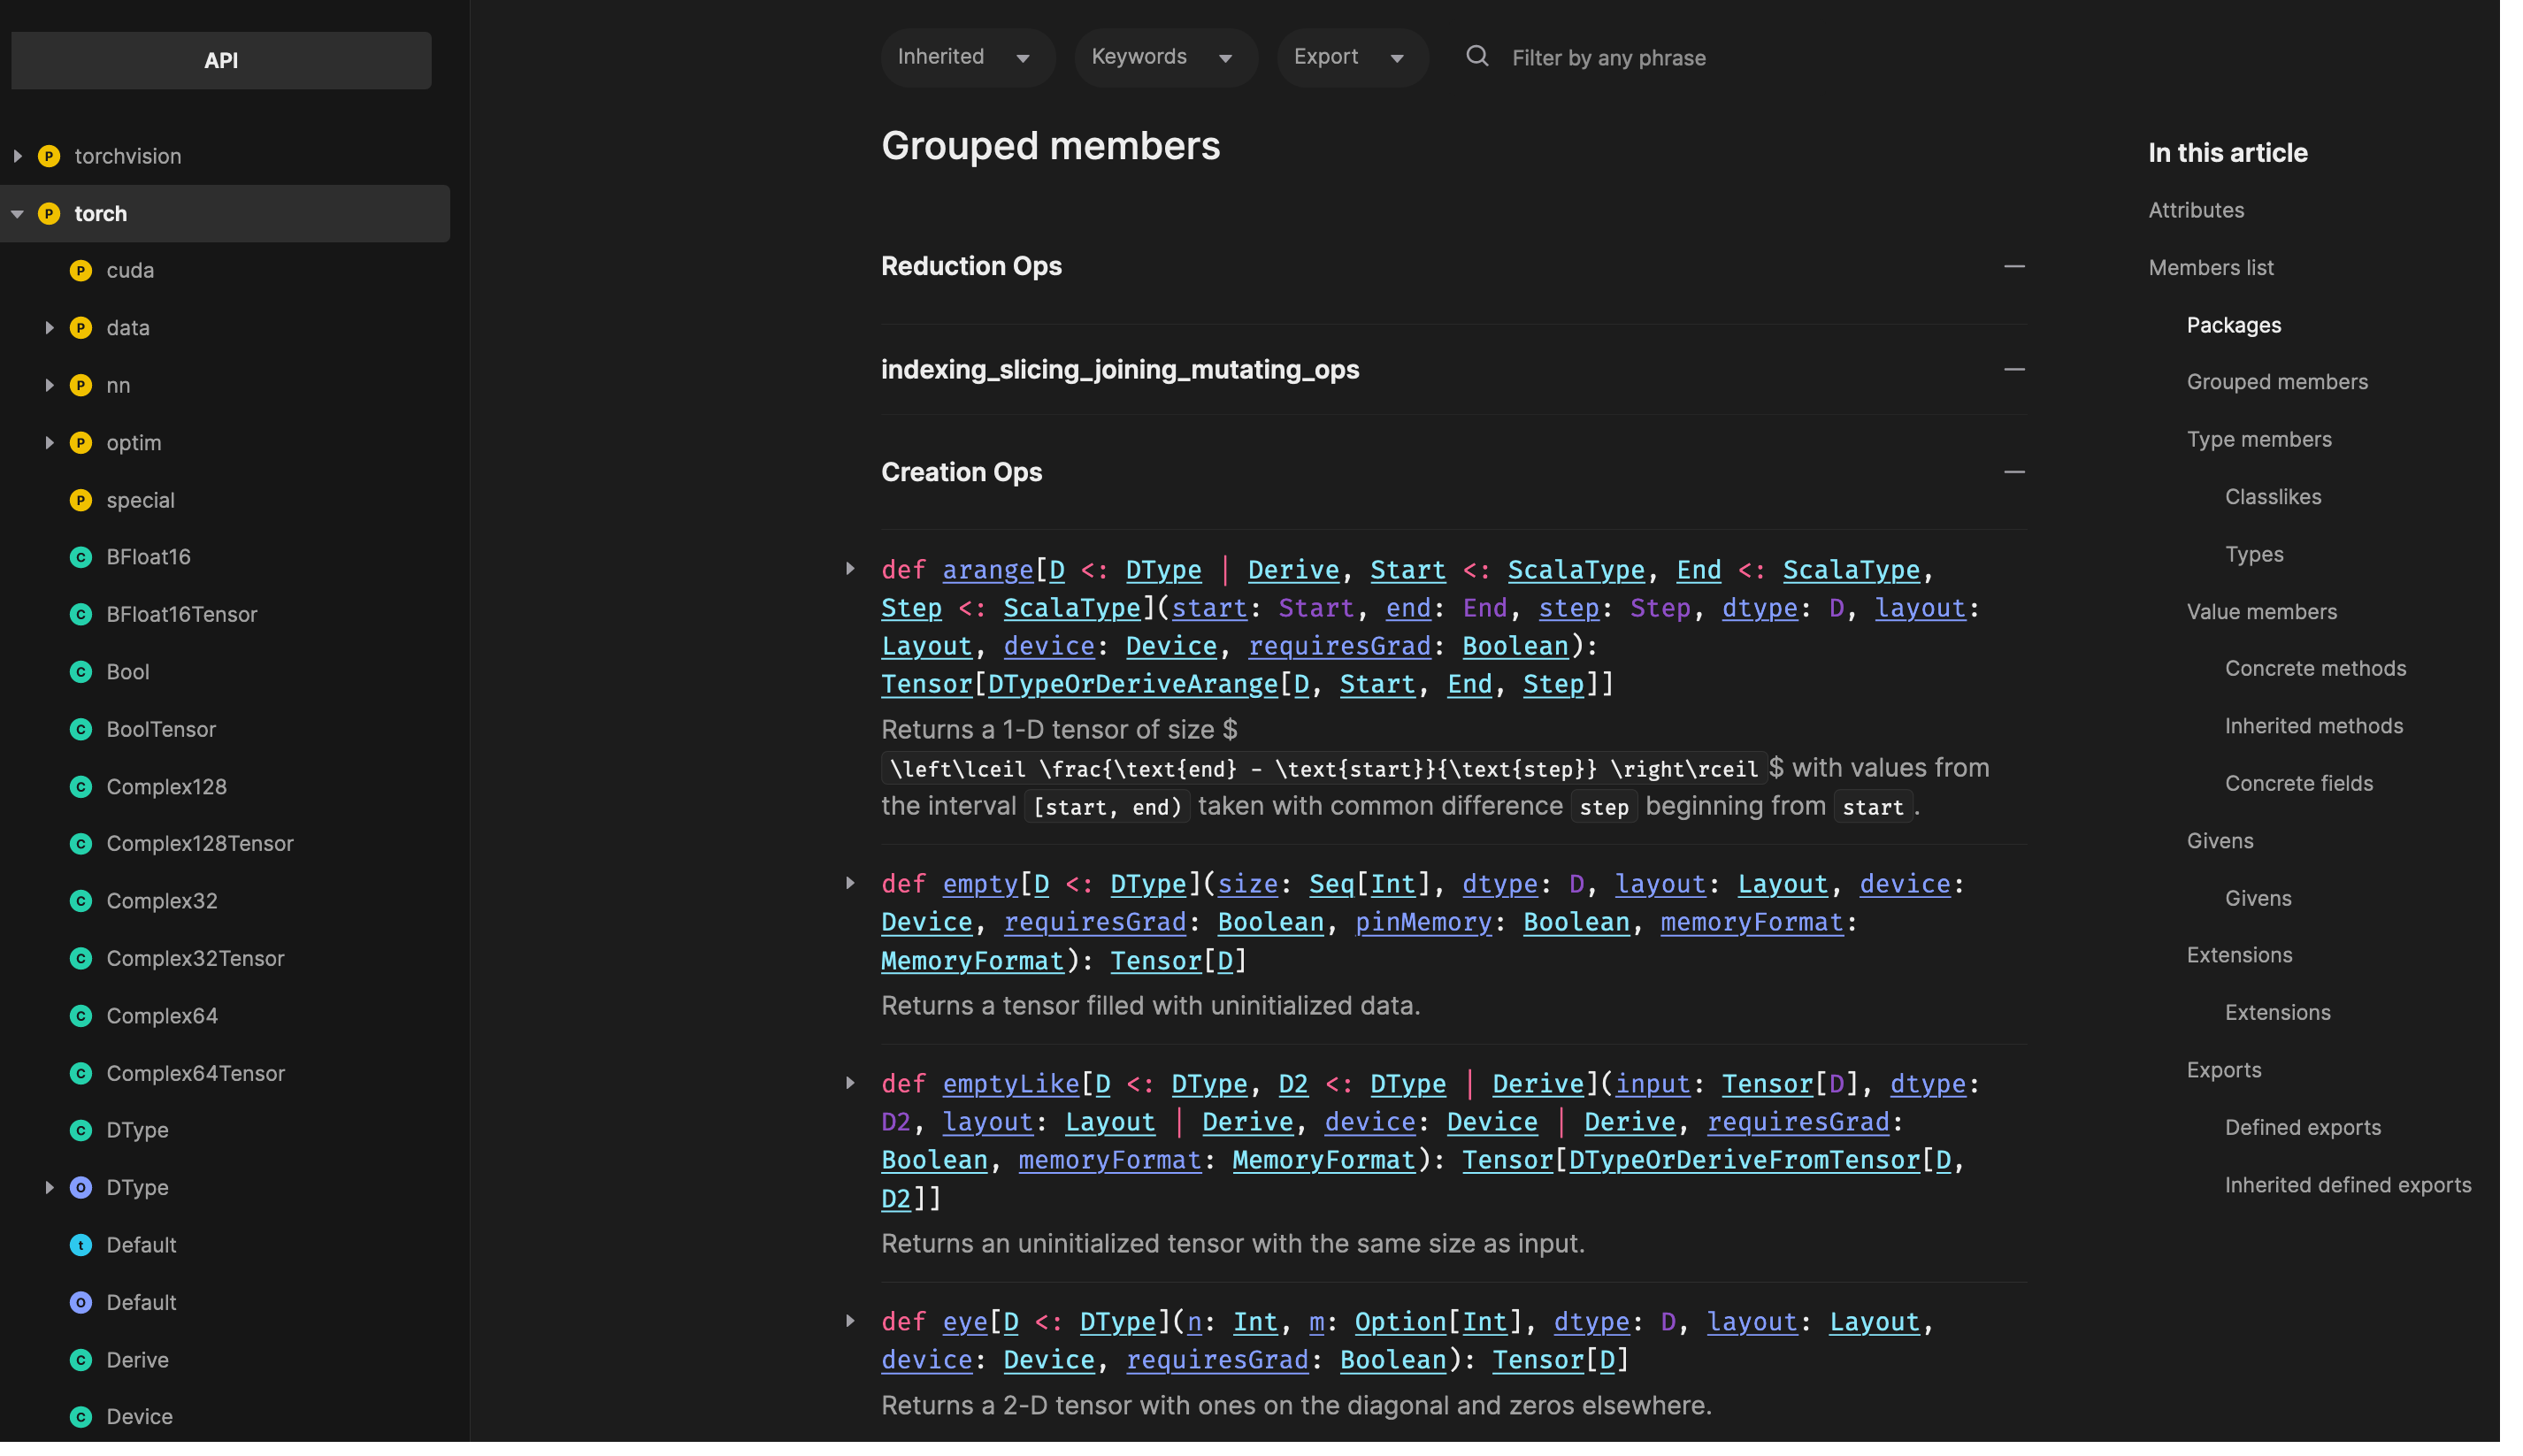
Task: Expand the nn package tree
Action: (49, 385)
